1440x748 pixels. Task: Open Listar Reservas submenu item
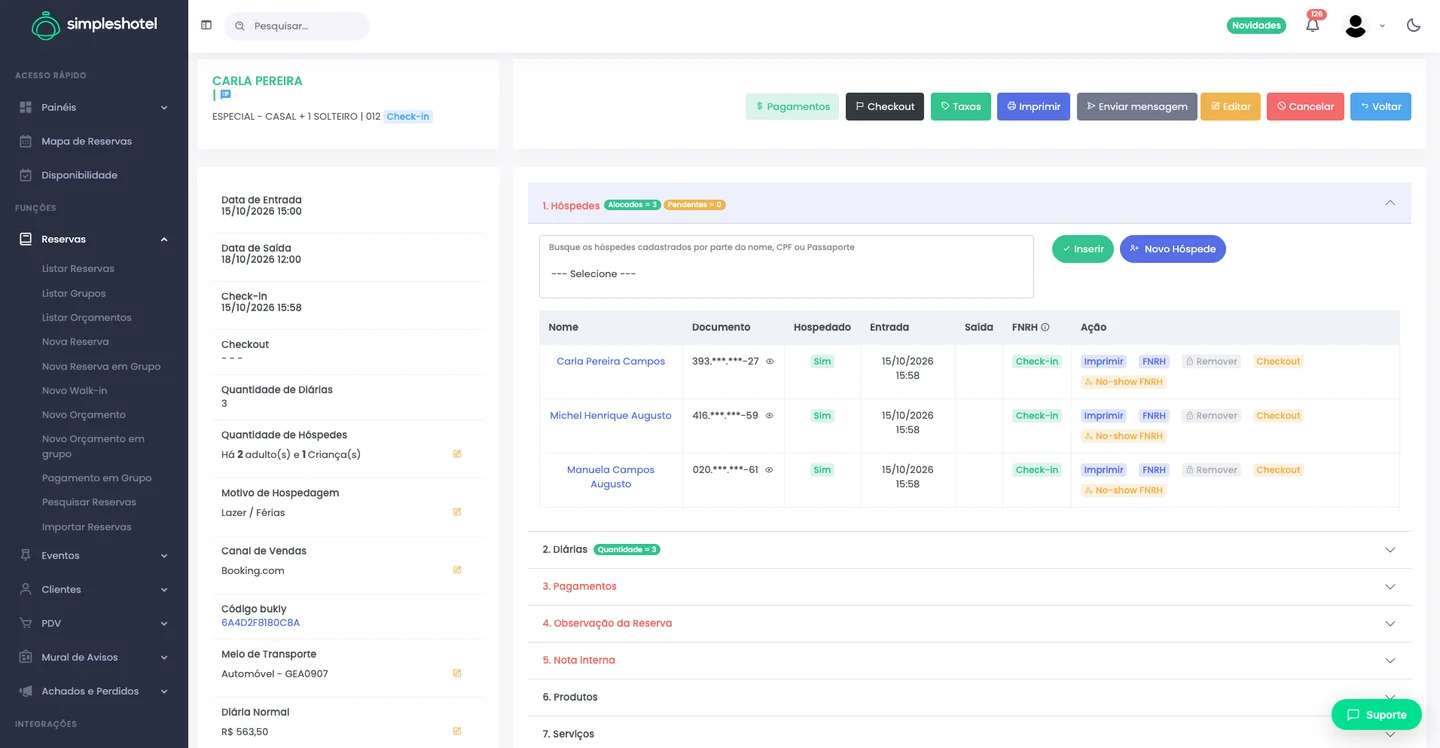[x=78, y=269]
